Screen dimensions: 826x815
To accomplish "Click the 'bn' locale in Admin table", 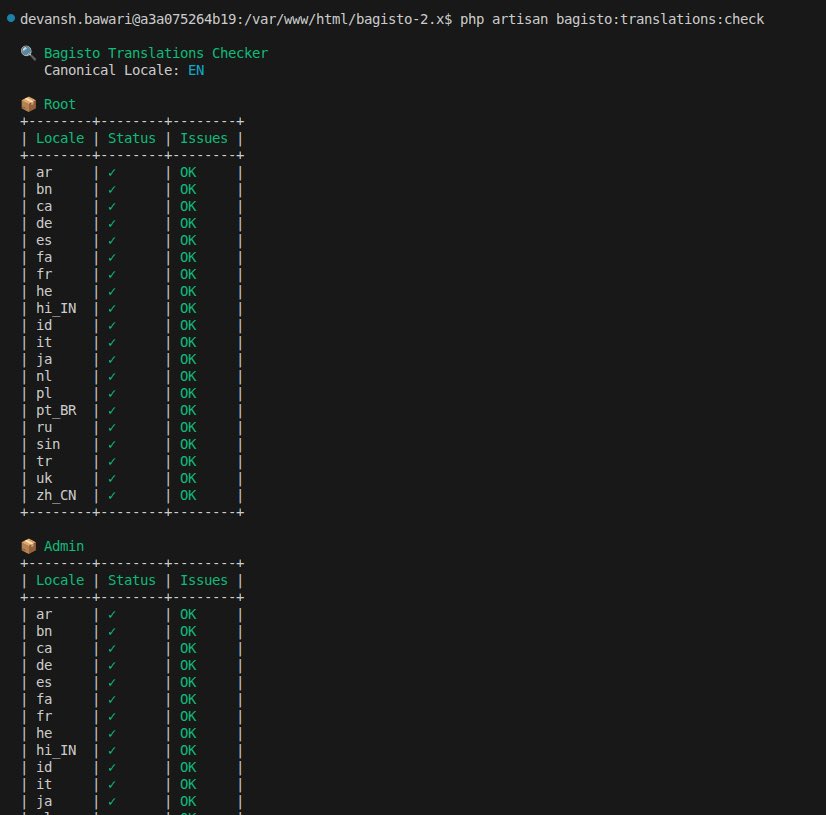I will [x=44, y=631].
